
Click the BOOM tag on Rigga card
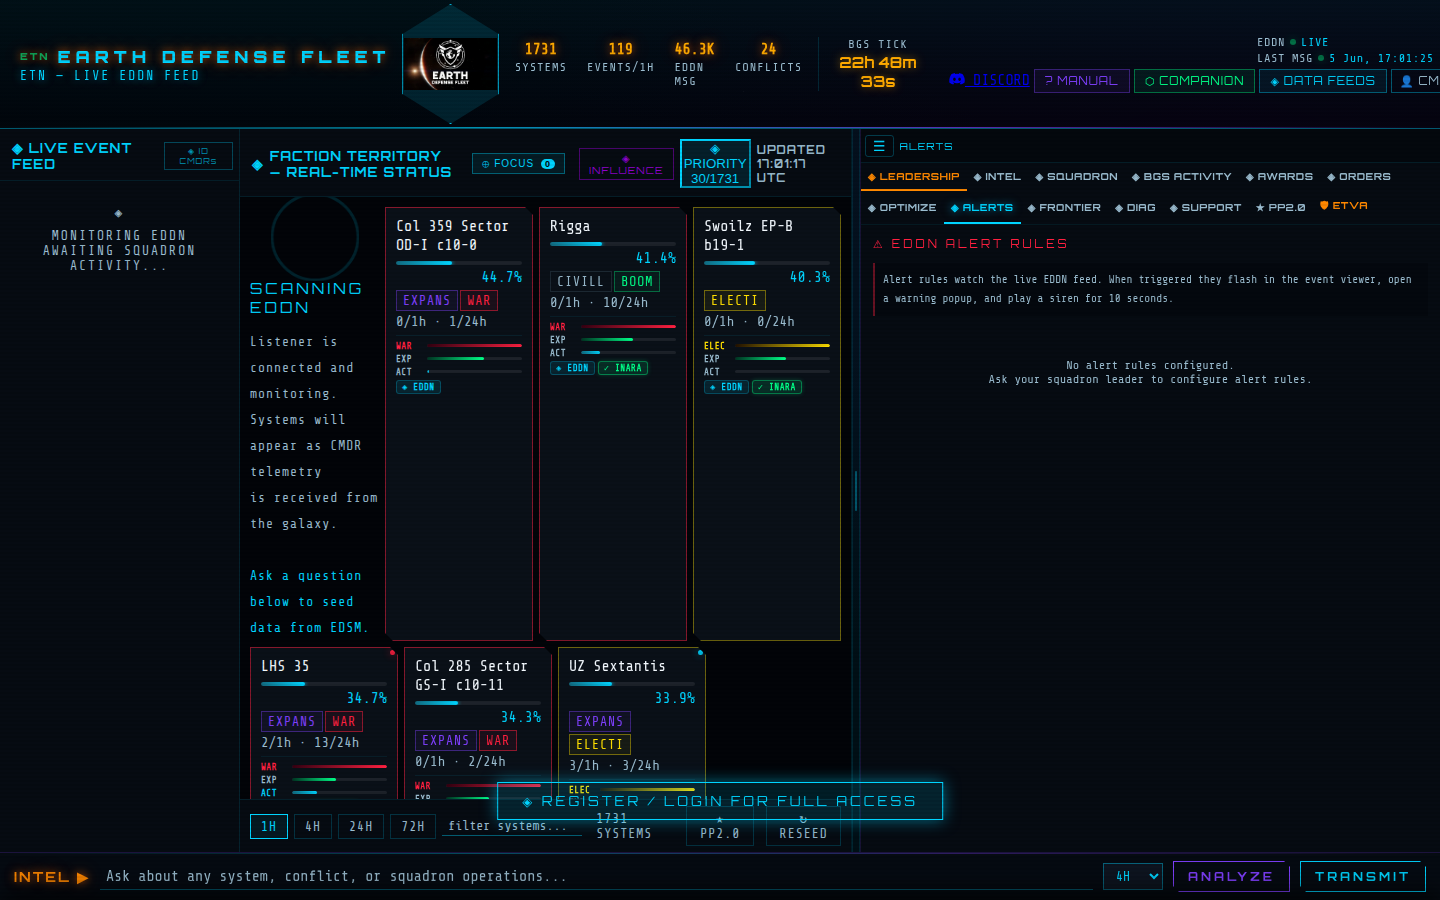coord(637,282)
